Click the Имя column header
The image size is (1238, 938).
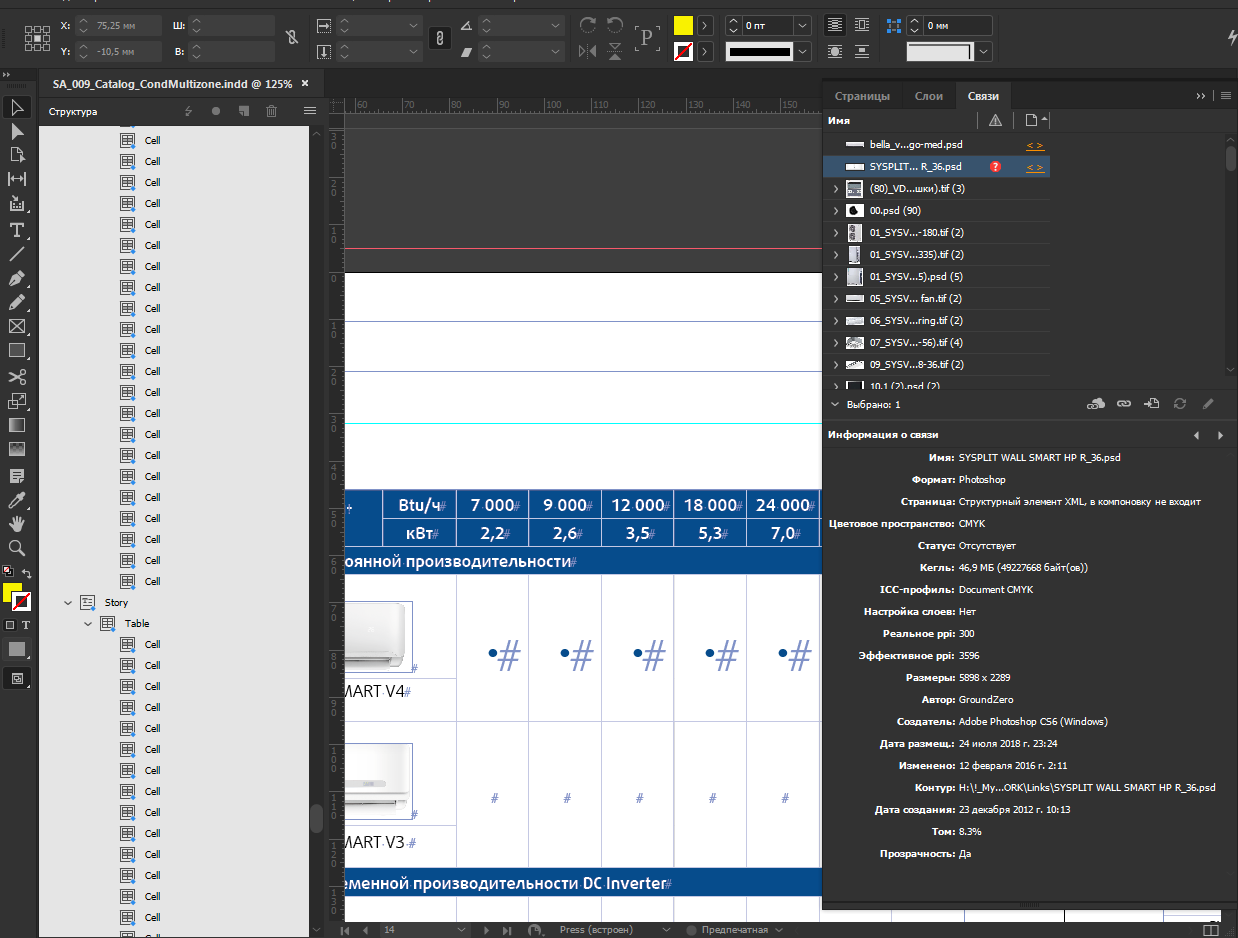tap(840, 121)
